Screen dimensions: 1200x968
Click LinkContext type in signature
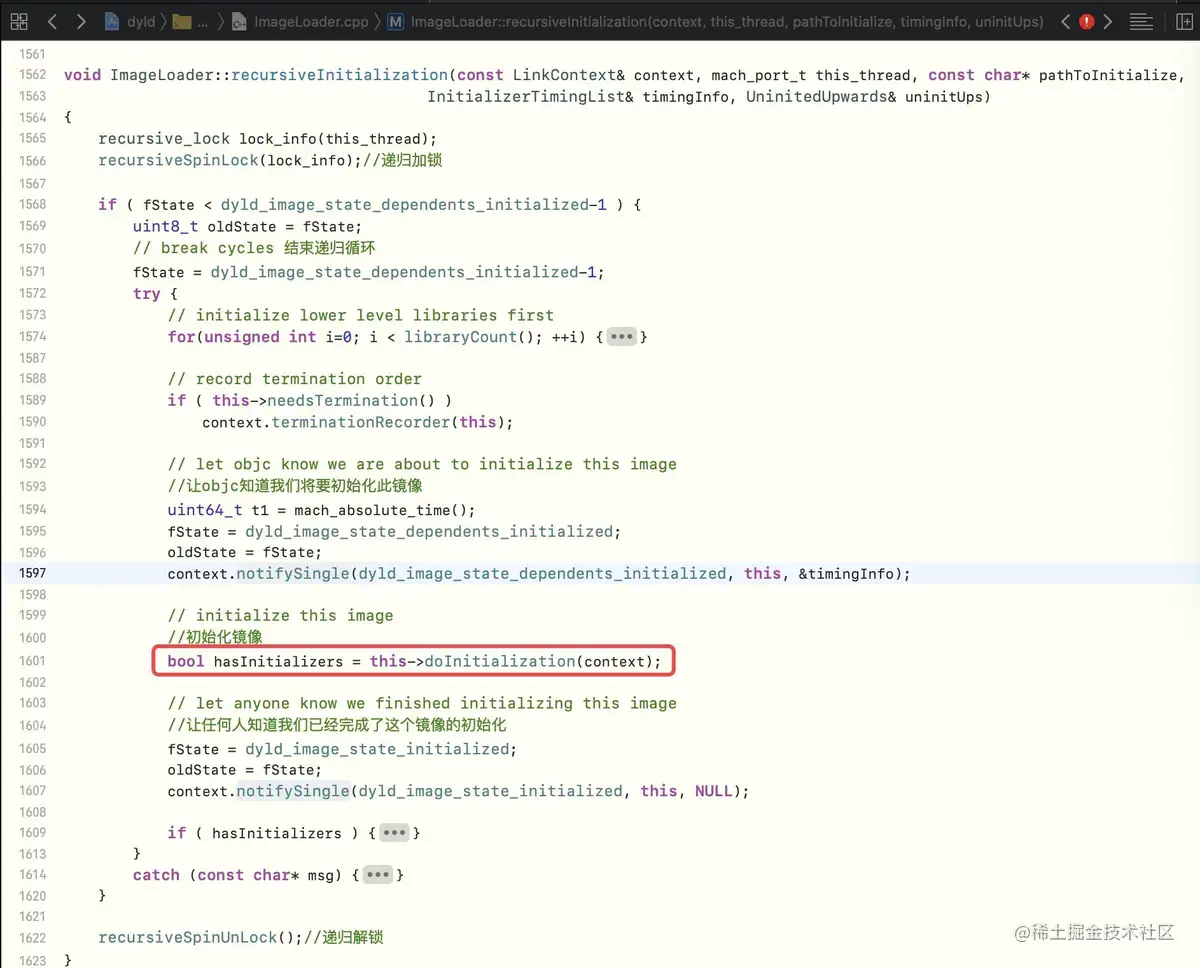point(564,75)
